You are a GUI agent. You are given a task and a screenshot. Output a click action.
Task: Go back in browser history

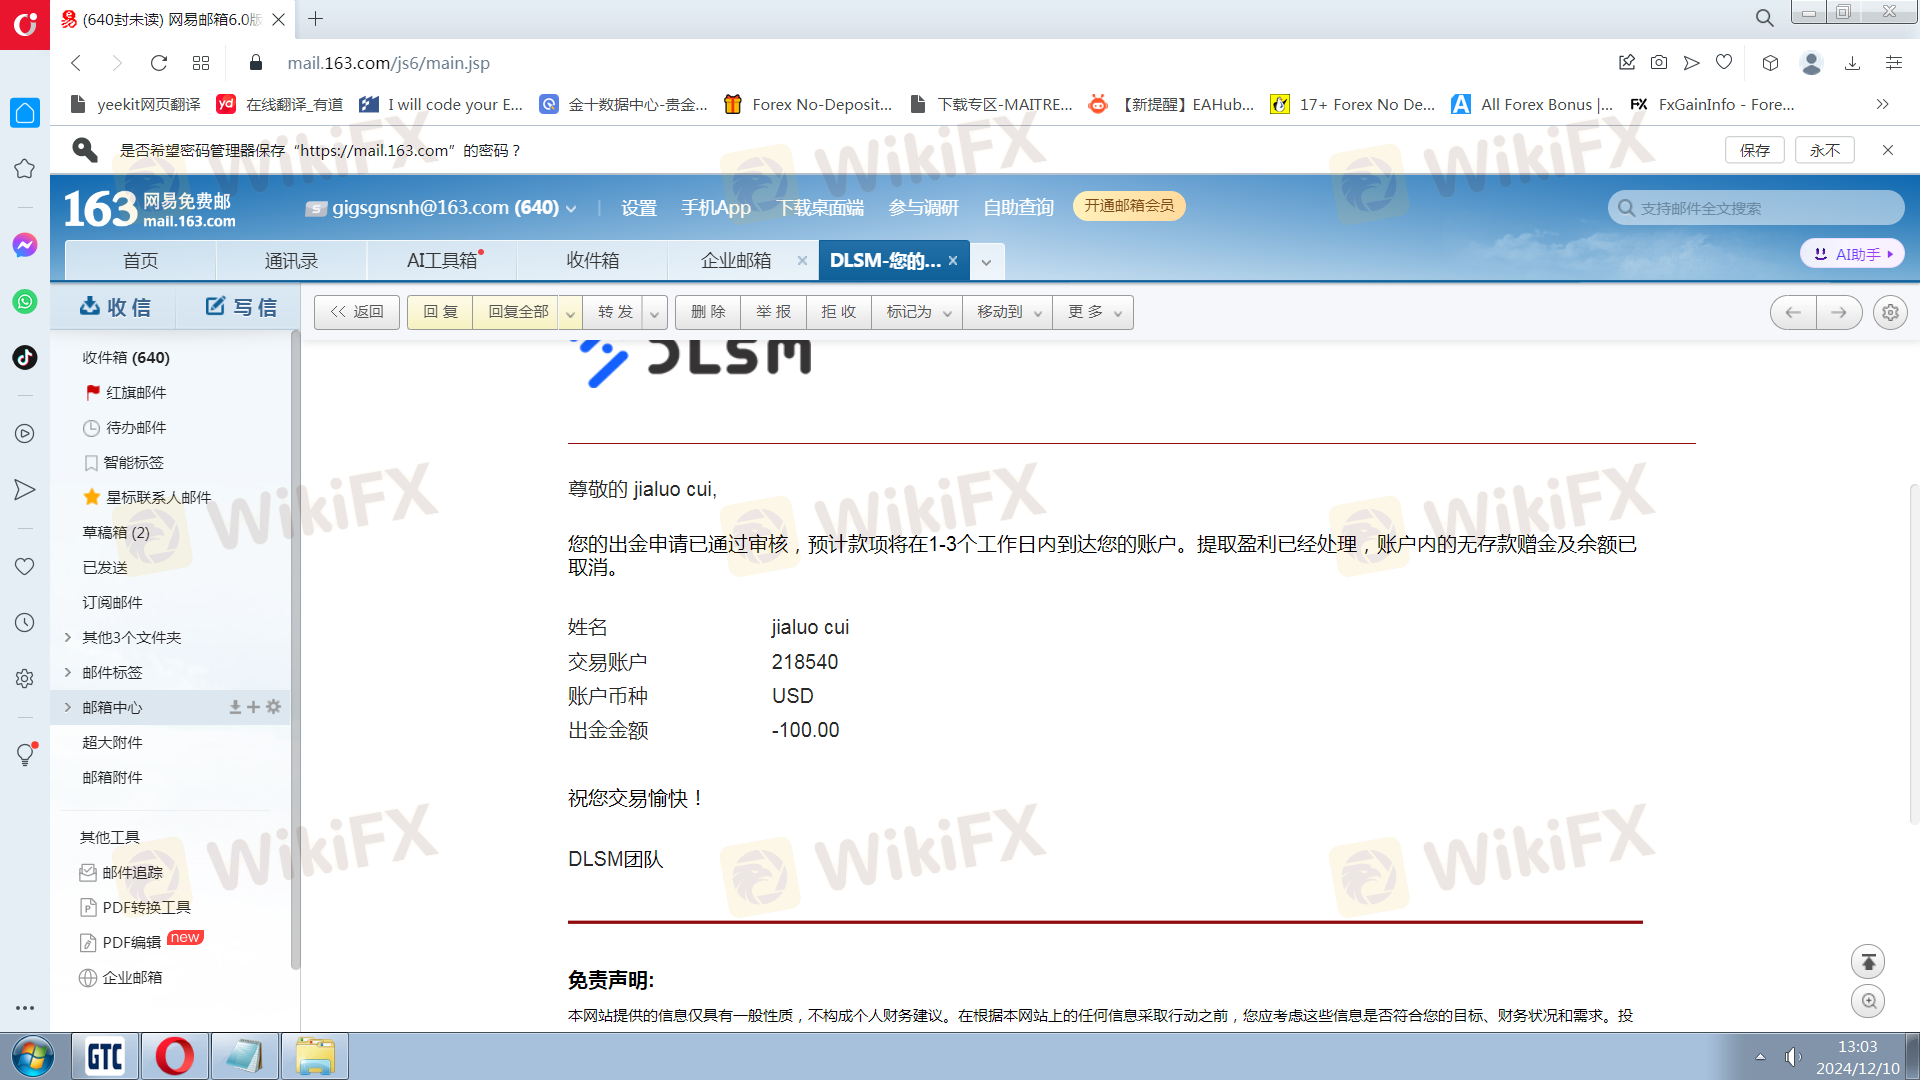(x=76, y=63)
